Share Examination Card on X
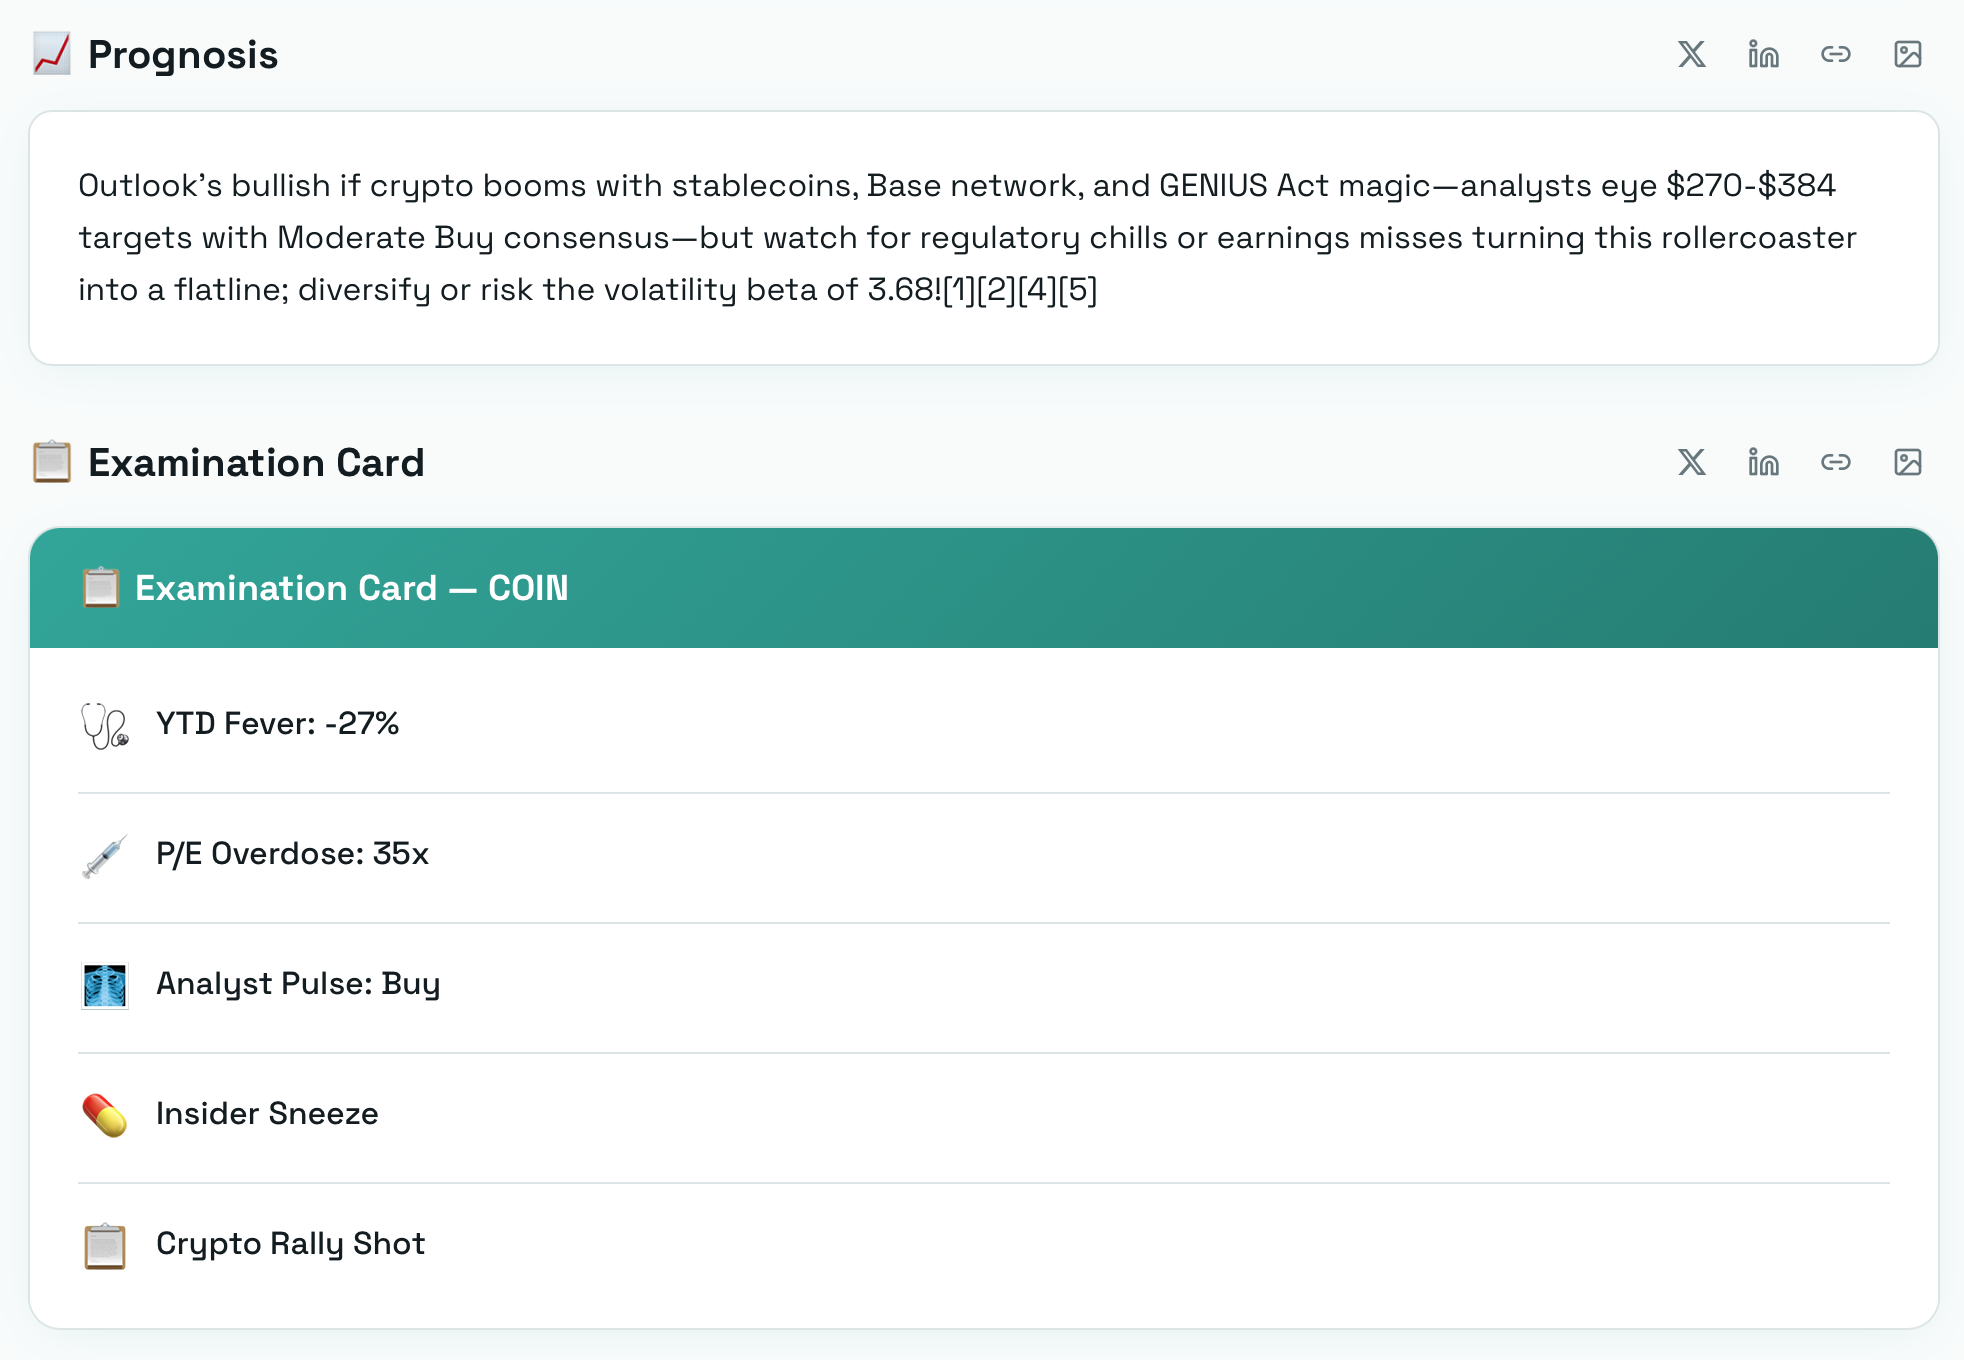Screen dimensions: 1964x1360 coord(1691,462)
